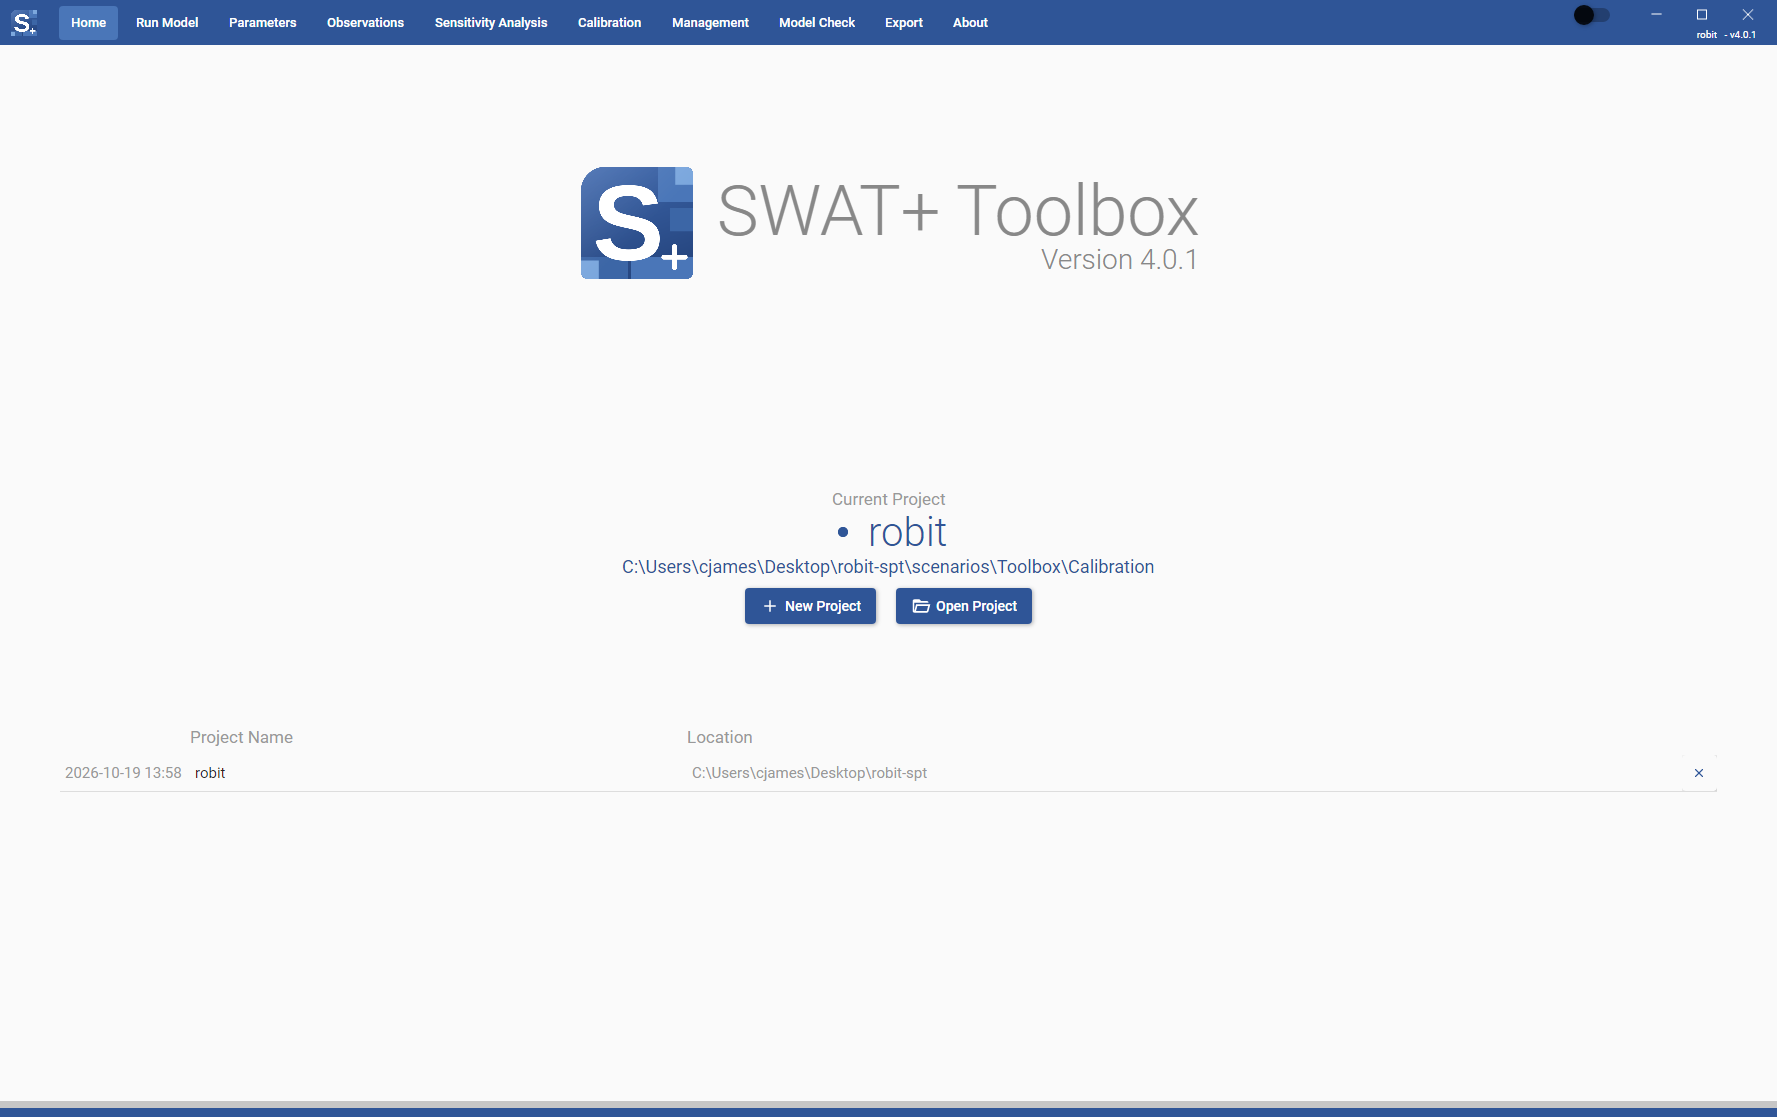
Task: Switch to the Run Model tab
Action: click(167, 22)
